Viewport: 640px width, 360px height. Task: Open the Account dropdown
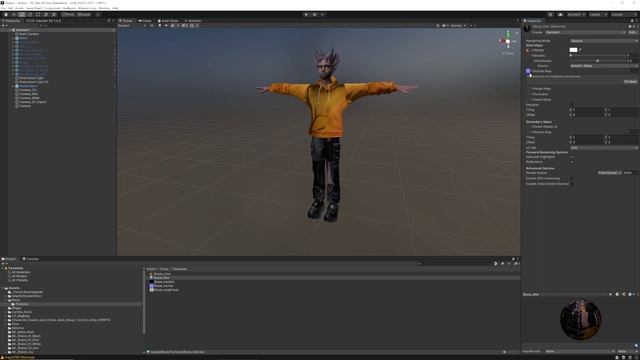click(x=576, y=14)
